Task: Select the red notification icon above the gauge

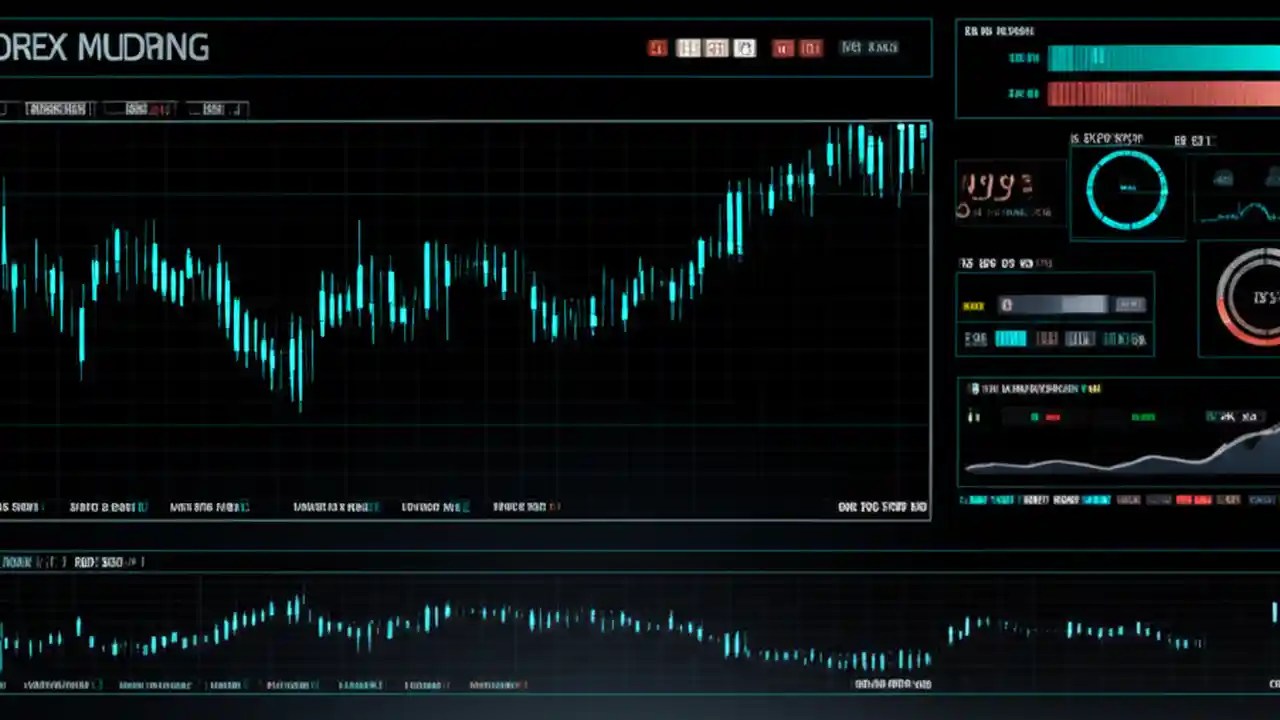Action: click(x=810, y=47)
